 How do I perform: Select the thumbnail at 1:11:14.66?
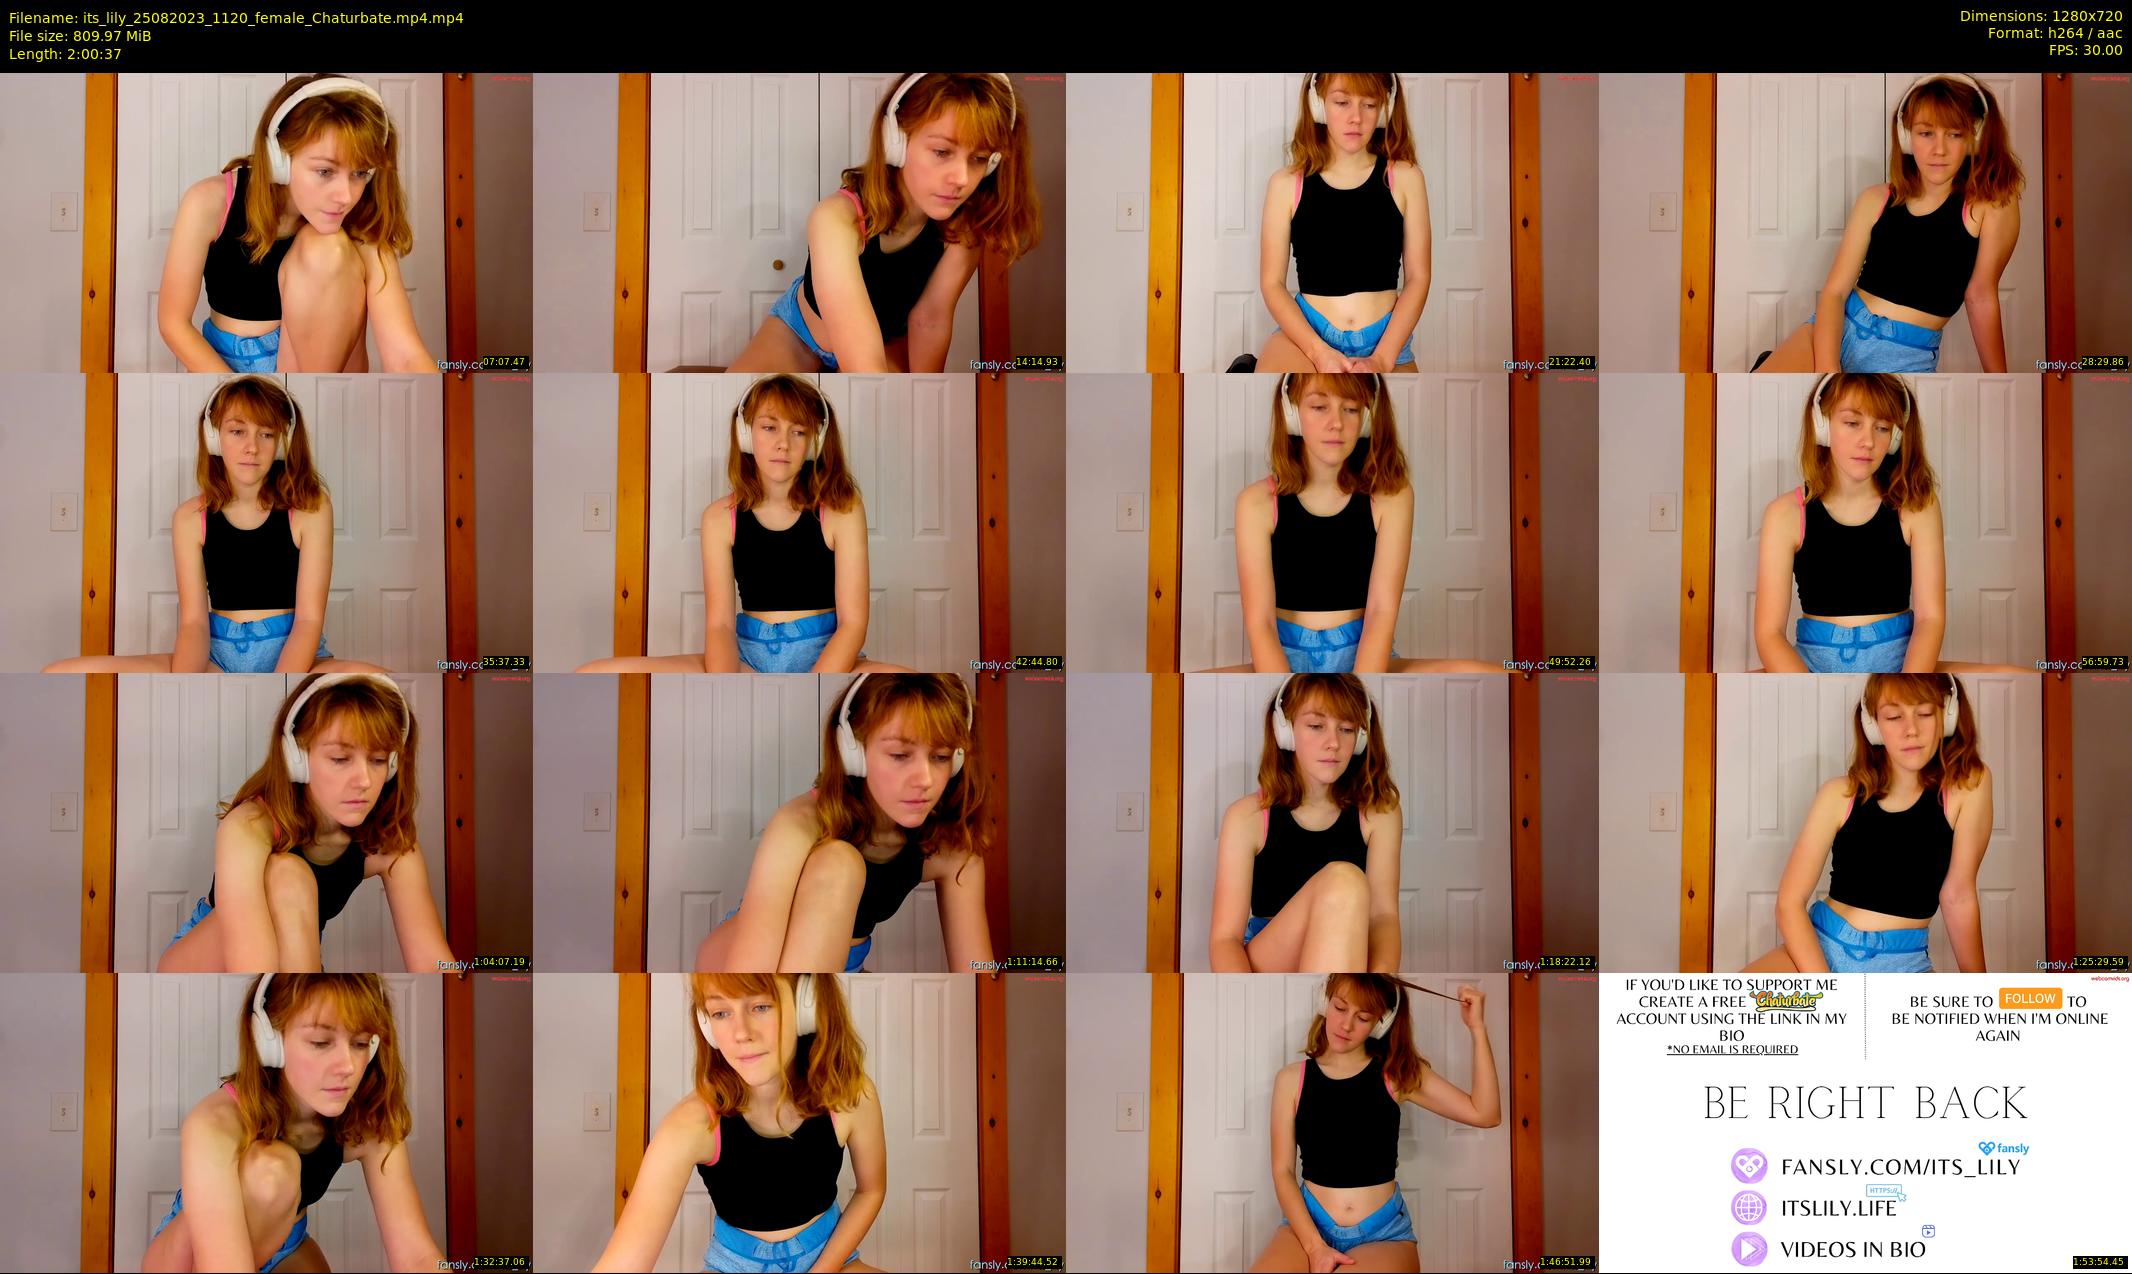[x=799, y=822]
